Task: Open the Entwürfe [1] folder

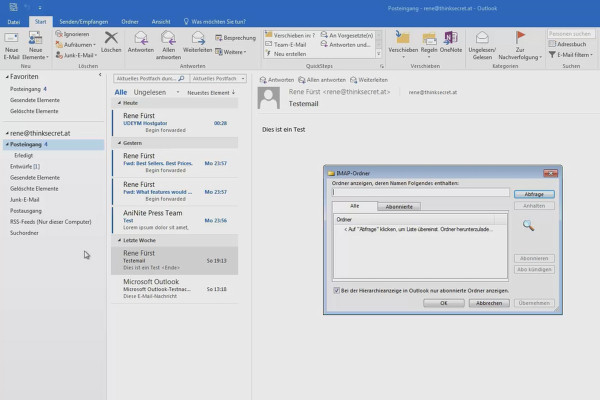Action: coord(25,167)
